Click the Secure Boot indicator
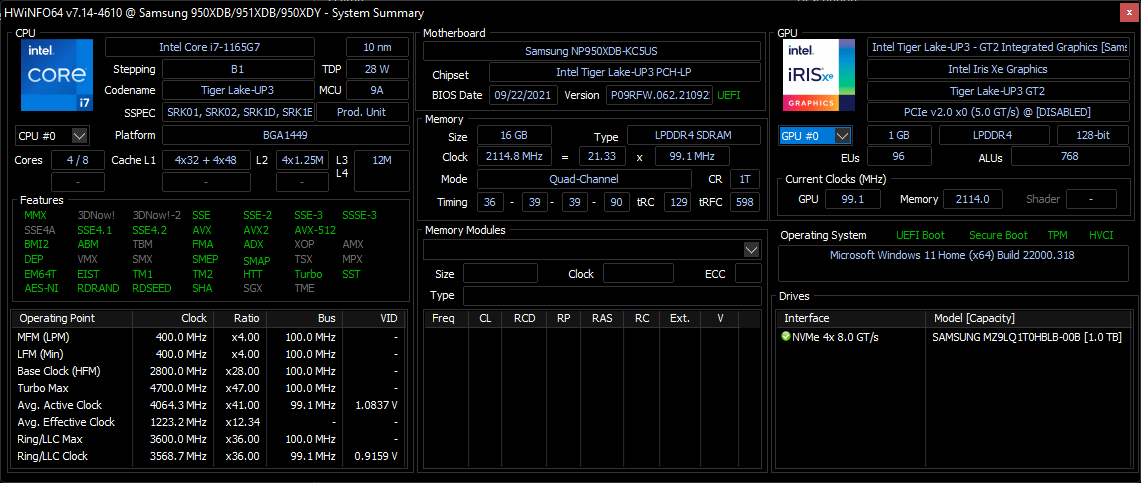Viewport: 1141px width, 483px height. (997, 235)
